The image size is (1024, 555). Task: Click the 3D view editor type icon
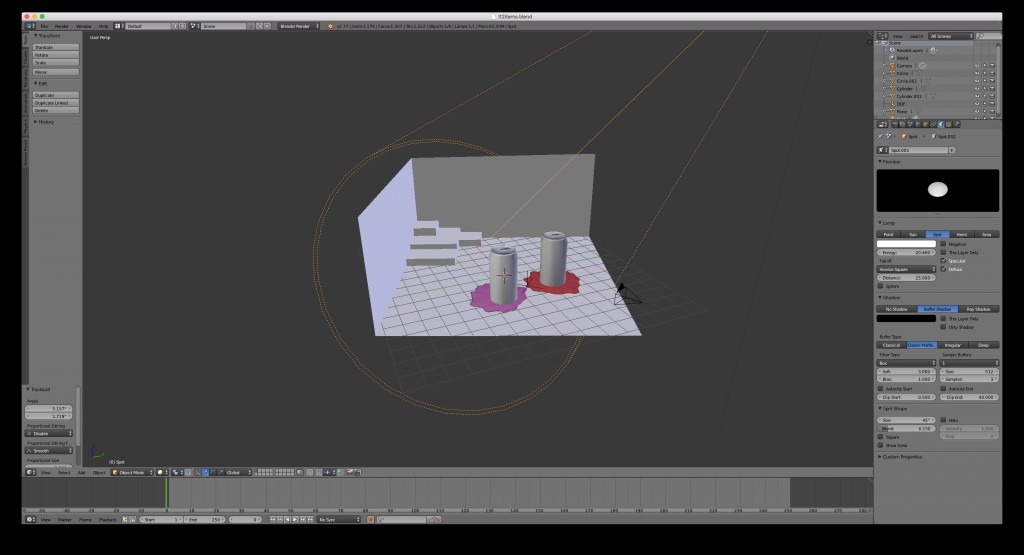click(x=30, y=472)
